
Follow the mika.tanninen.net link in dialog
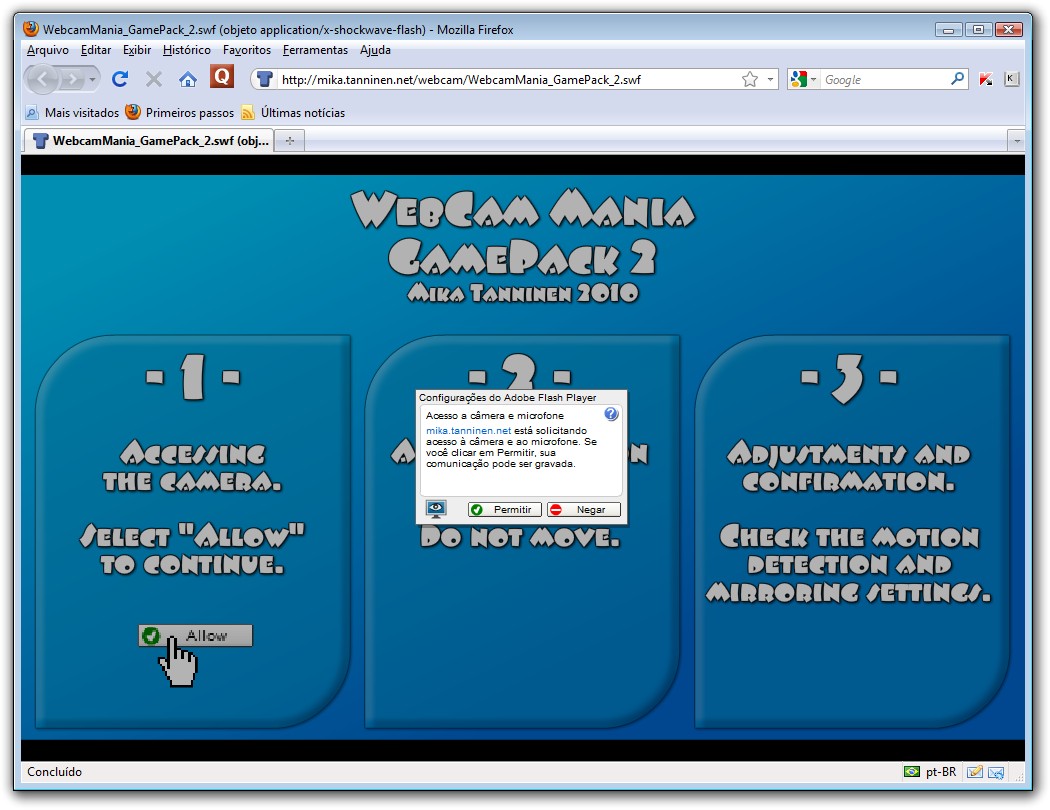[x=468, y=430]
